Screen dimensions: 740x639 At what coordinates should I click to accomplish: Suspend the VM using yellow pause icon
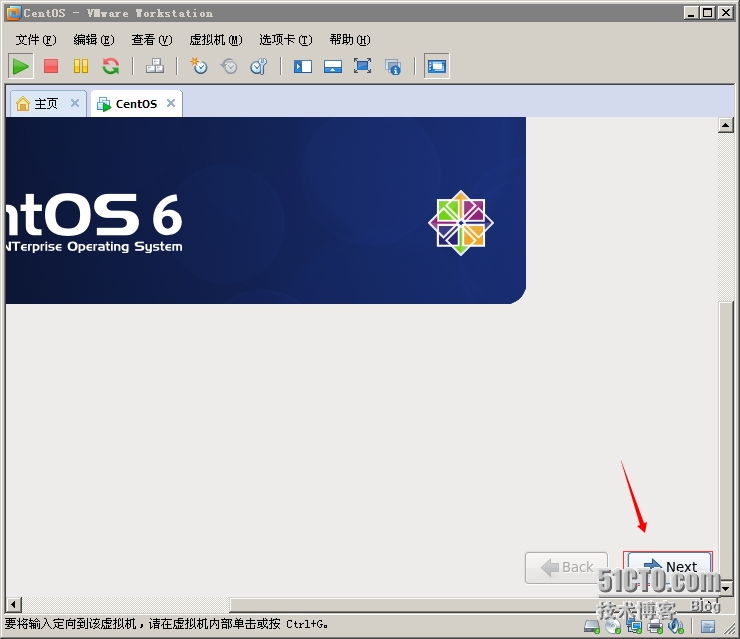click(81, 66)
